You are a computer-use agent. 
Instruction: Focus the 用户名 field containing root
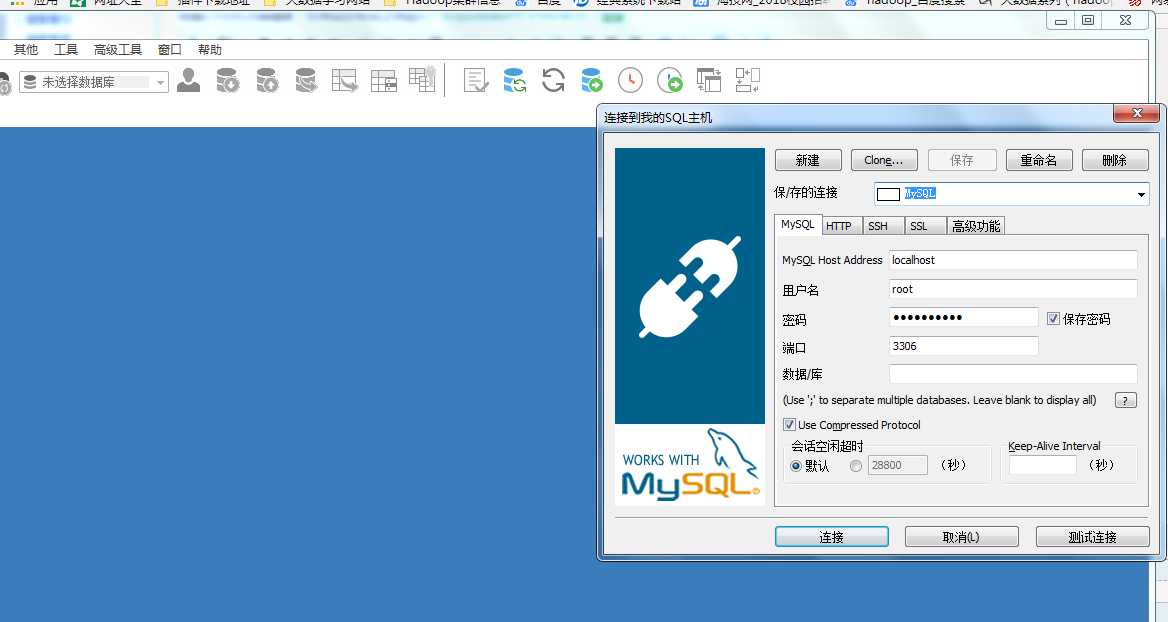pos(1013,289)
